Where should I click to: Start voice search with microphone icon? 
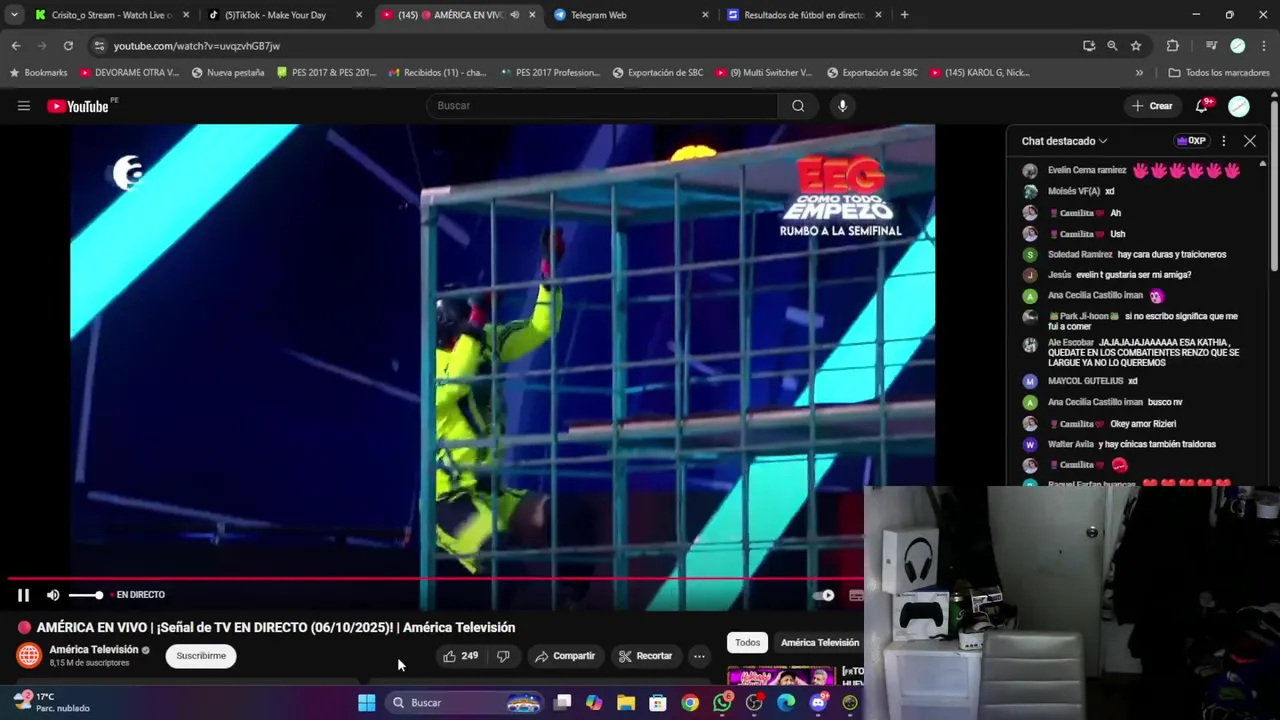click(842, 106)
